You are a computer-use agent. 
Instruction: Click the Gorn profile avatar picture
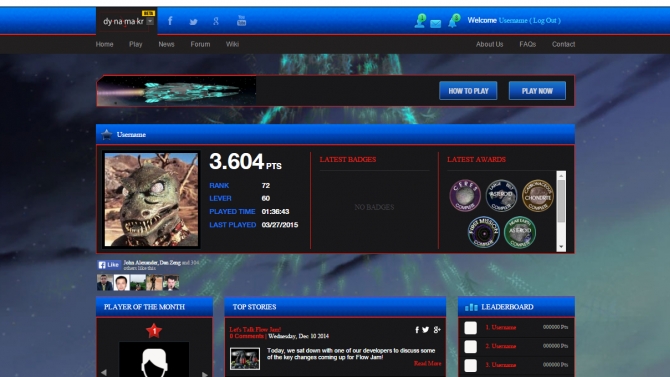pos(151,200)
